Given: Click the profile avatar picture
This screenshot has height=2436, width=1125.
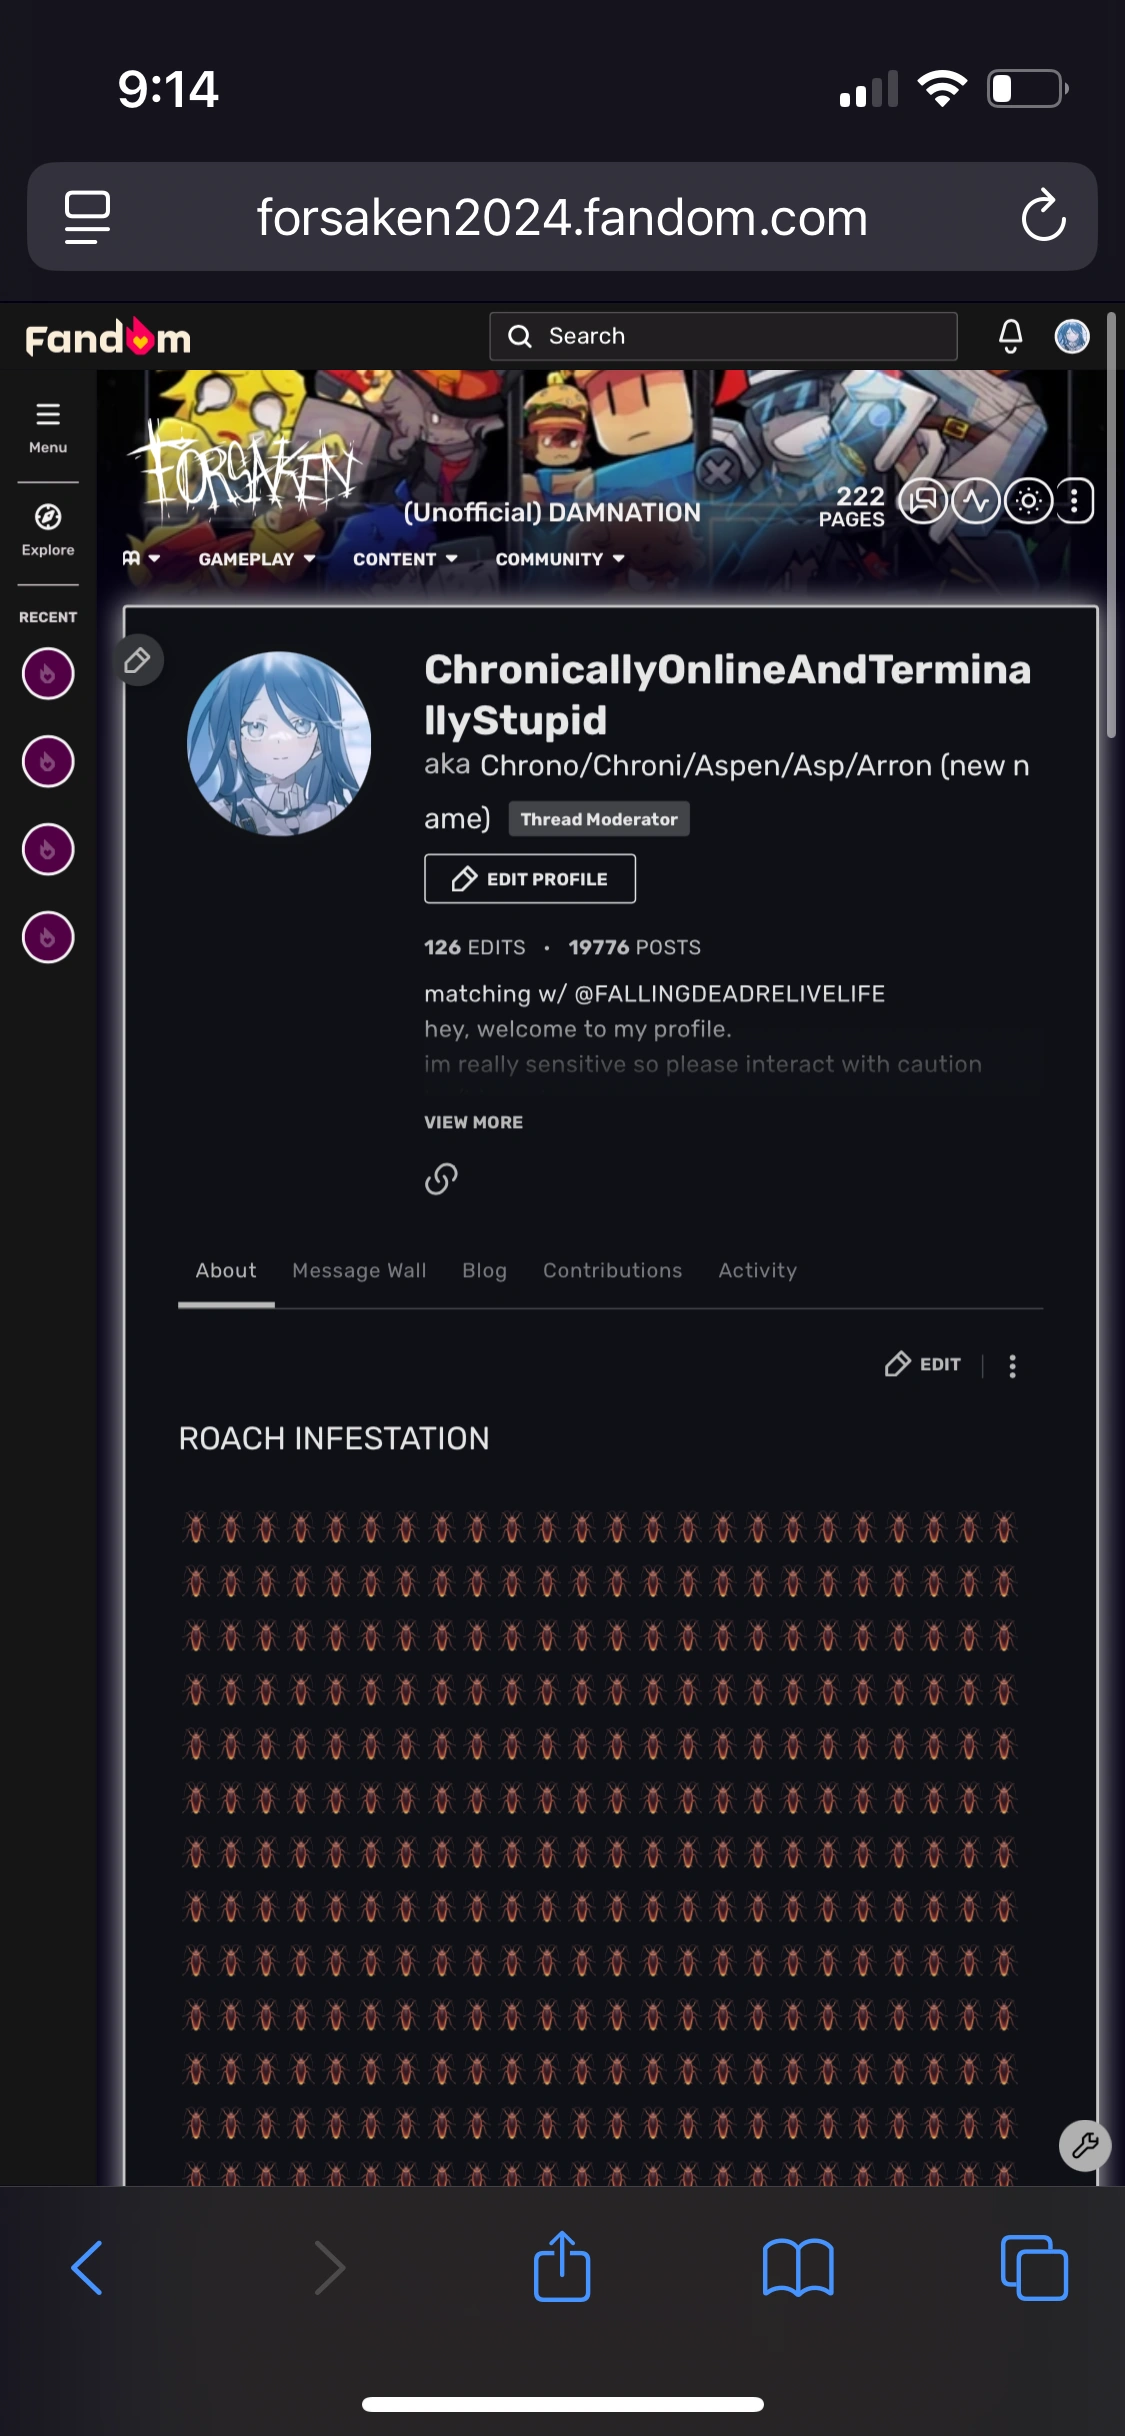Looking at the screenshot, I should 279,744.
